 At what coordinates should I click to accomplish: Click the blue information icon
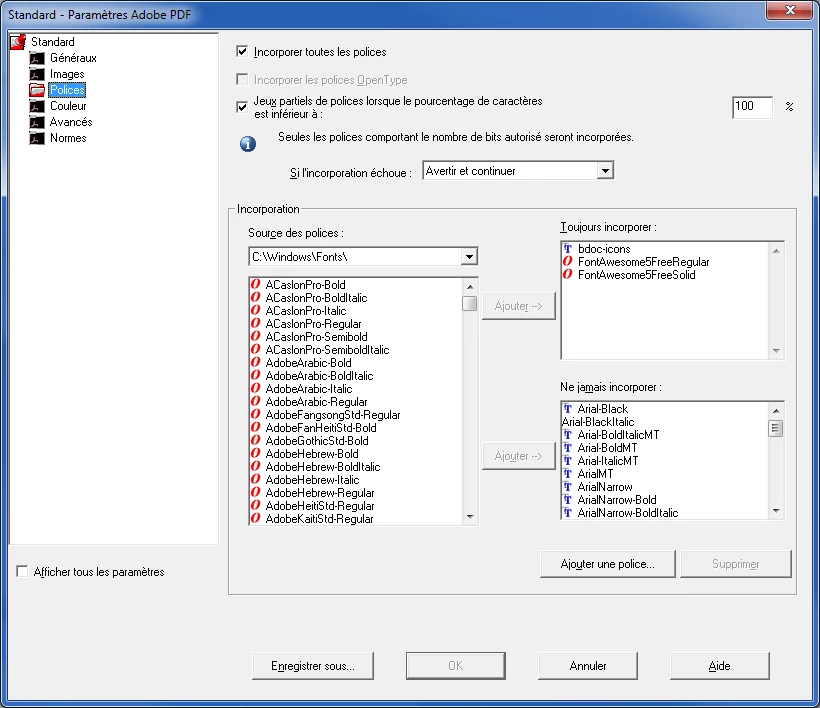coord(248,144)
